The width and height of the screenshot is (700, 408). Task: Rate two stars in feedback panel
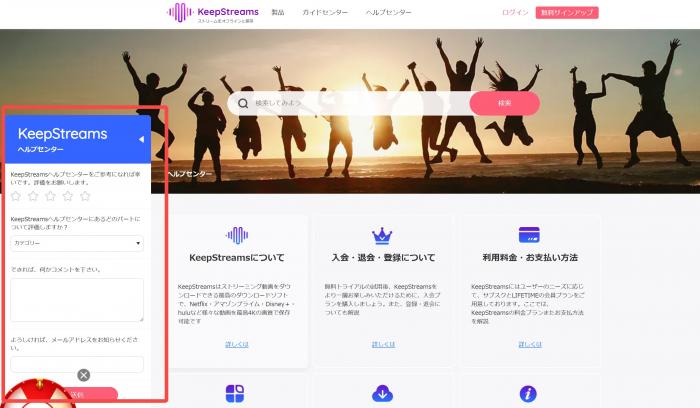click(33, 196)
